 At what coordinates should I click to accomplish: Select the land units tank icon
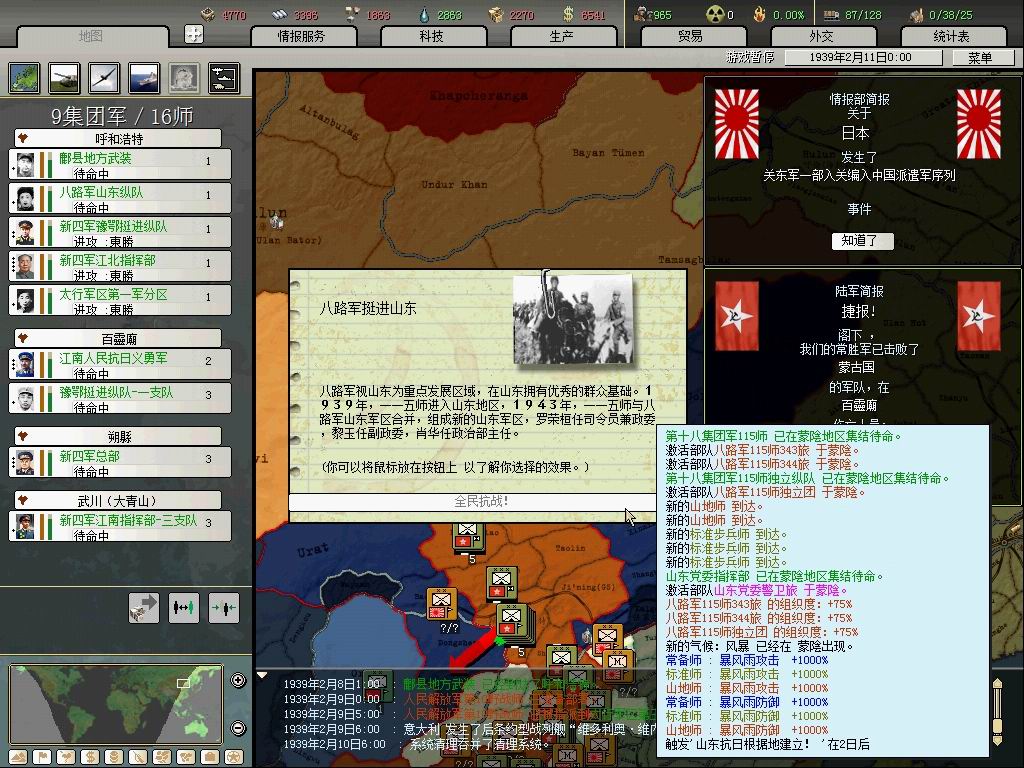click(64, 77)
